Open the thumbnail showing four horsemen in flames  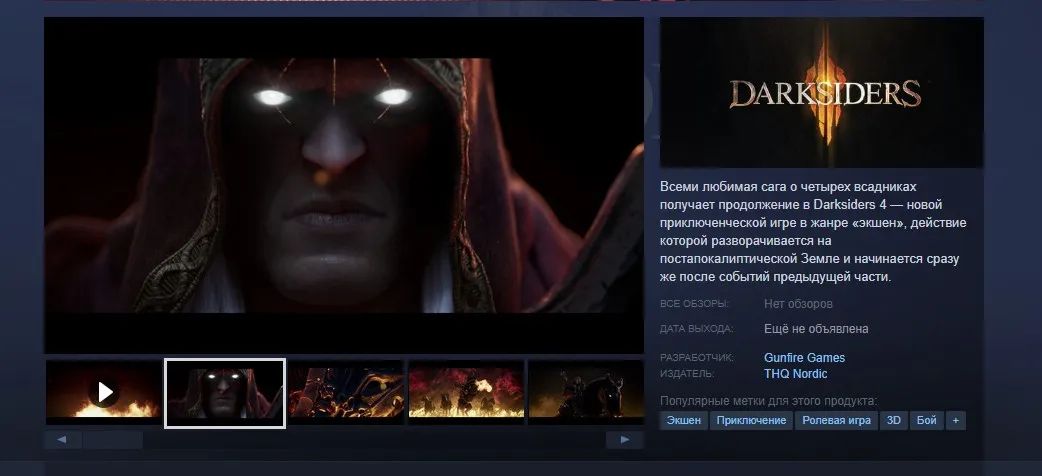[467, 392]
